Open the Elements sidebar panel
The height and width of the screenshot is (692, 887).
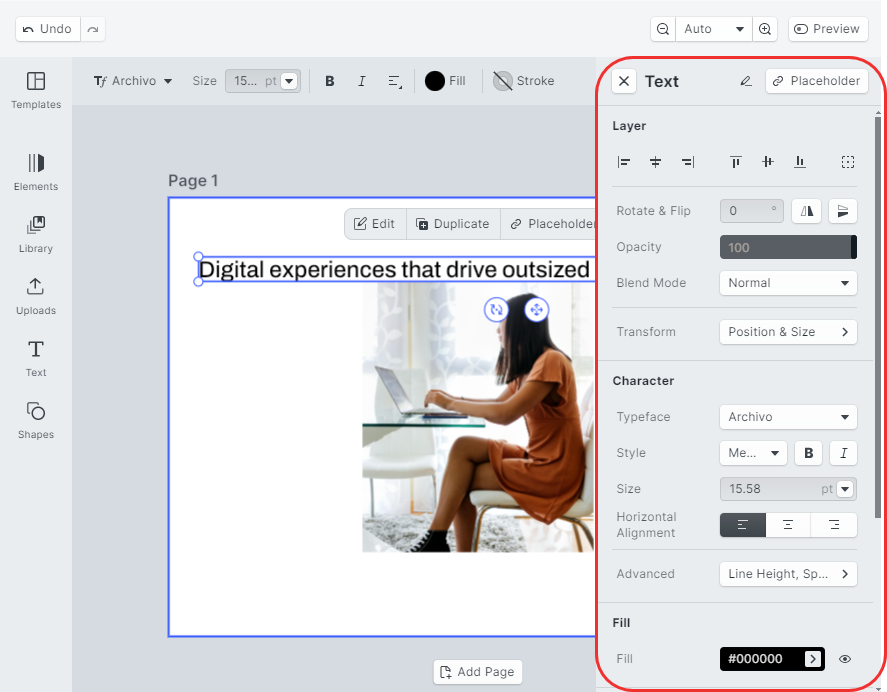(36, 173)
